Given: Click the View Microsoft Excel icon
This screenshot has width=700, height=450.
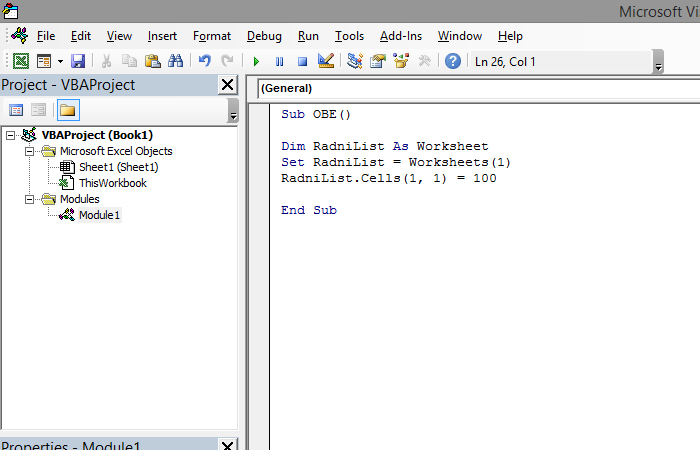Looking at the screenshot, I should (20, 61).
